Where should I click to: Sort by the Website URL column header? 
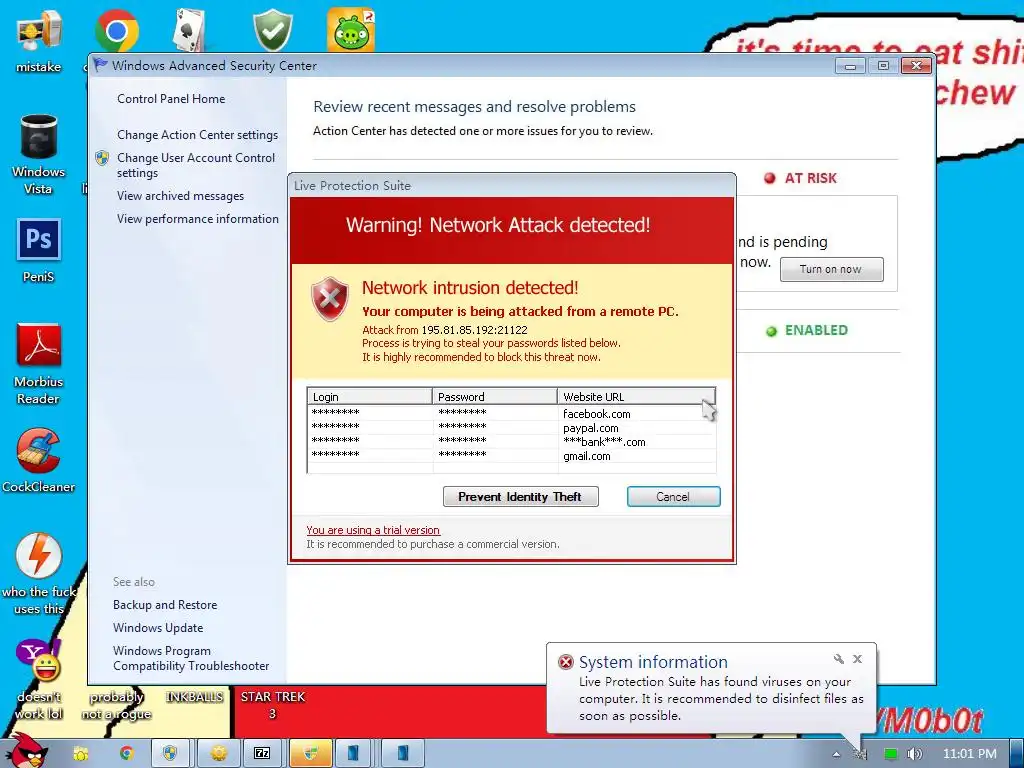pyautogui.click(x=636, y=396)
